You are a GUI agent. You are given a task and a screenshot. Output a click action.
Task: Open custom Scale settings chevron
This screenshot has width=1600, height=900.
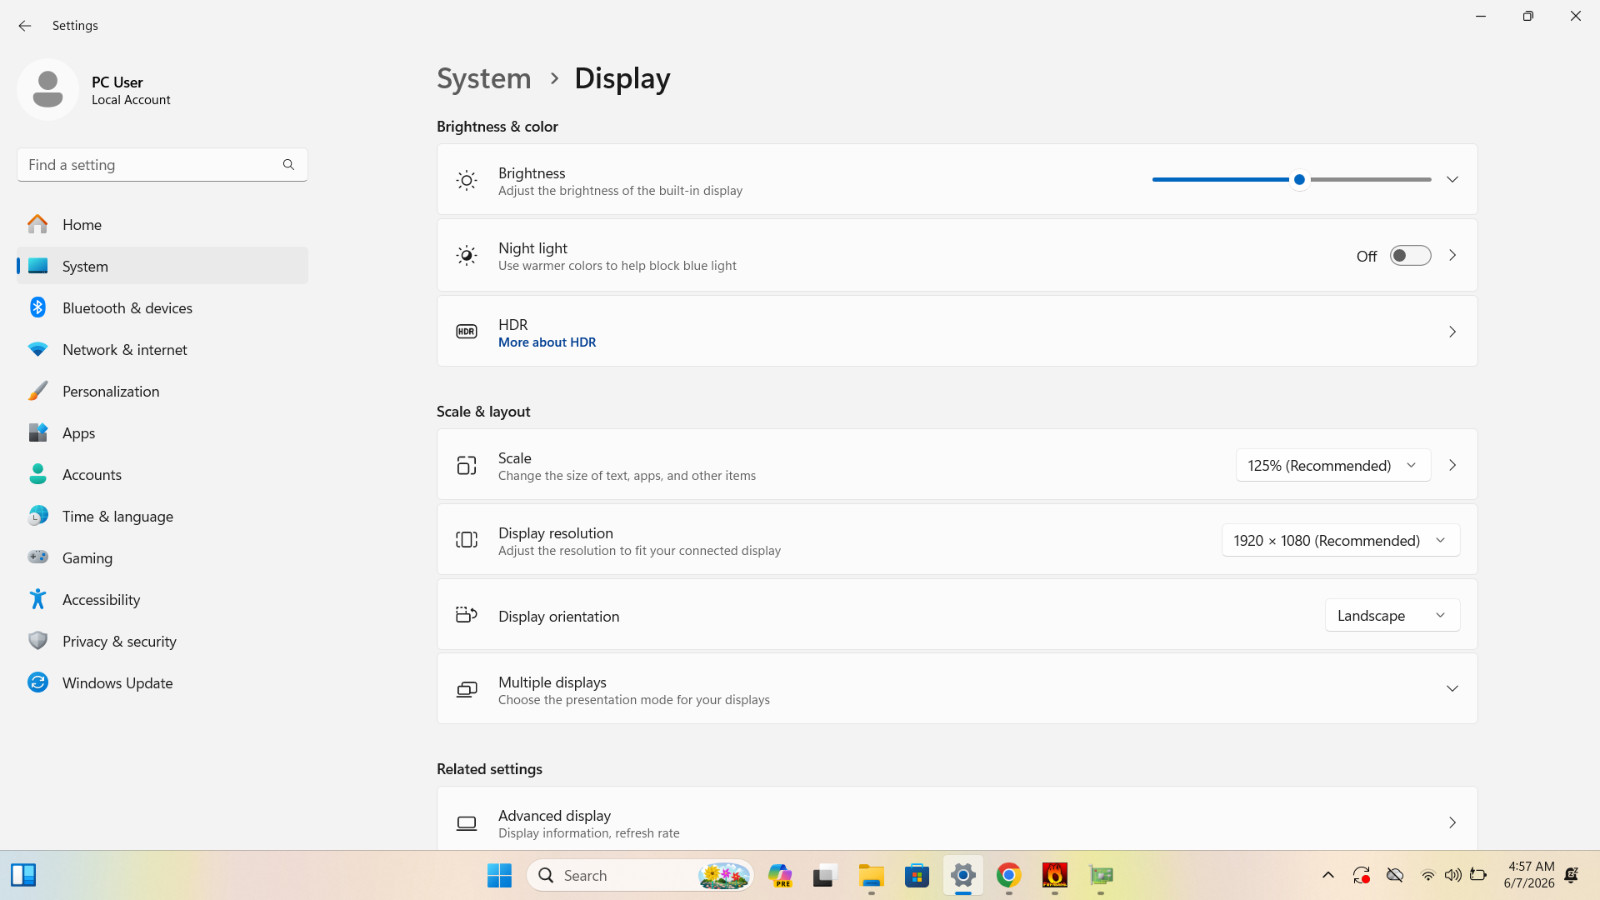coord(1452,466)
